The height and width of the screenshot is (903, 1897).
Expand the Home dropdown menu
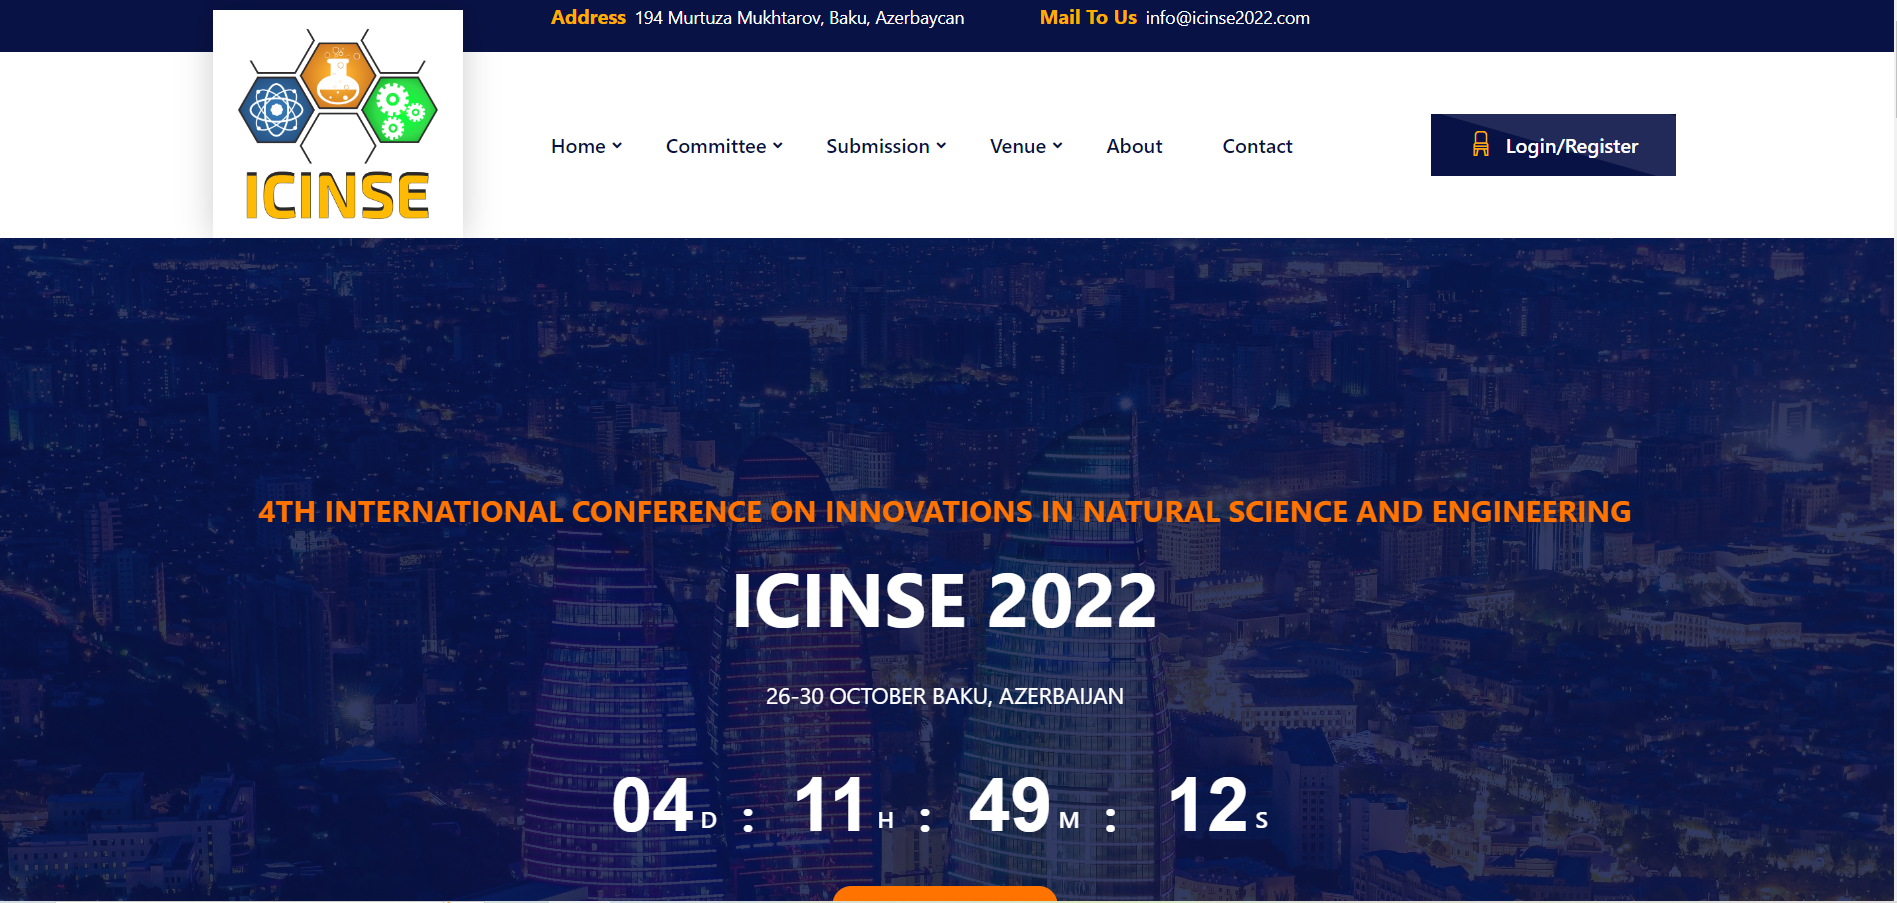(586, 146)
